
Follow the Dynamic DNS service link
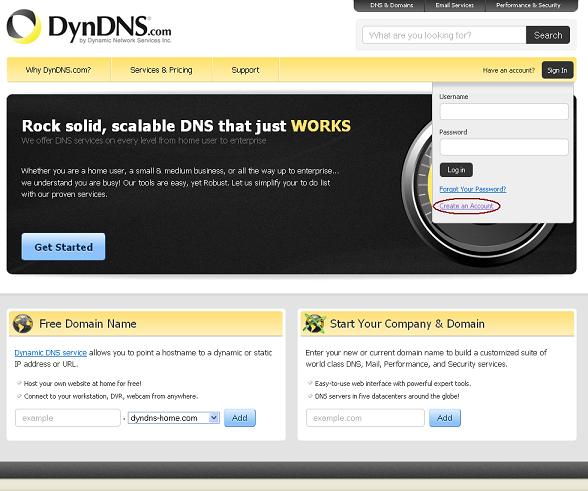point(51,353)
